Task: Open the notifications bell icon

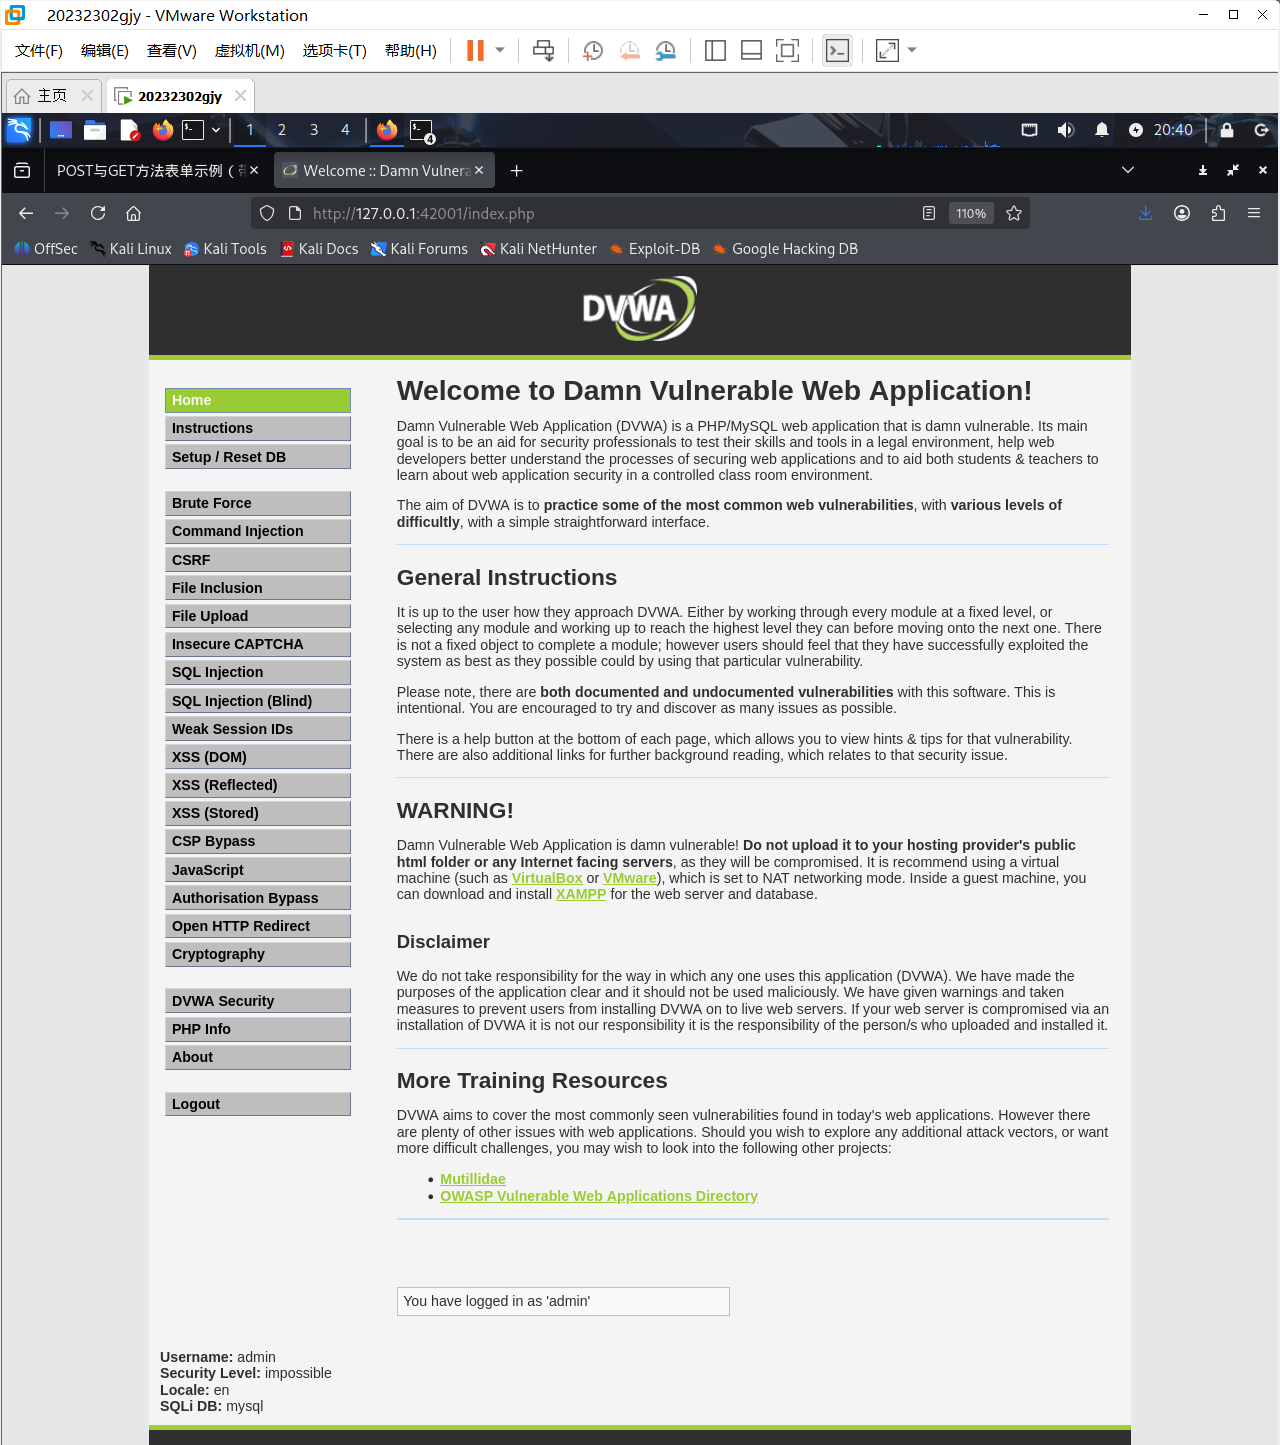Action: pyautogui.click(x=1102, y=130)
